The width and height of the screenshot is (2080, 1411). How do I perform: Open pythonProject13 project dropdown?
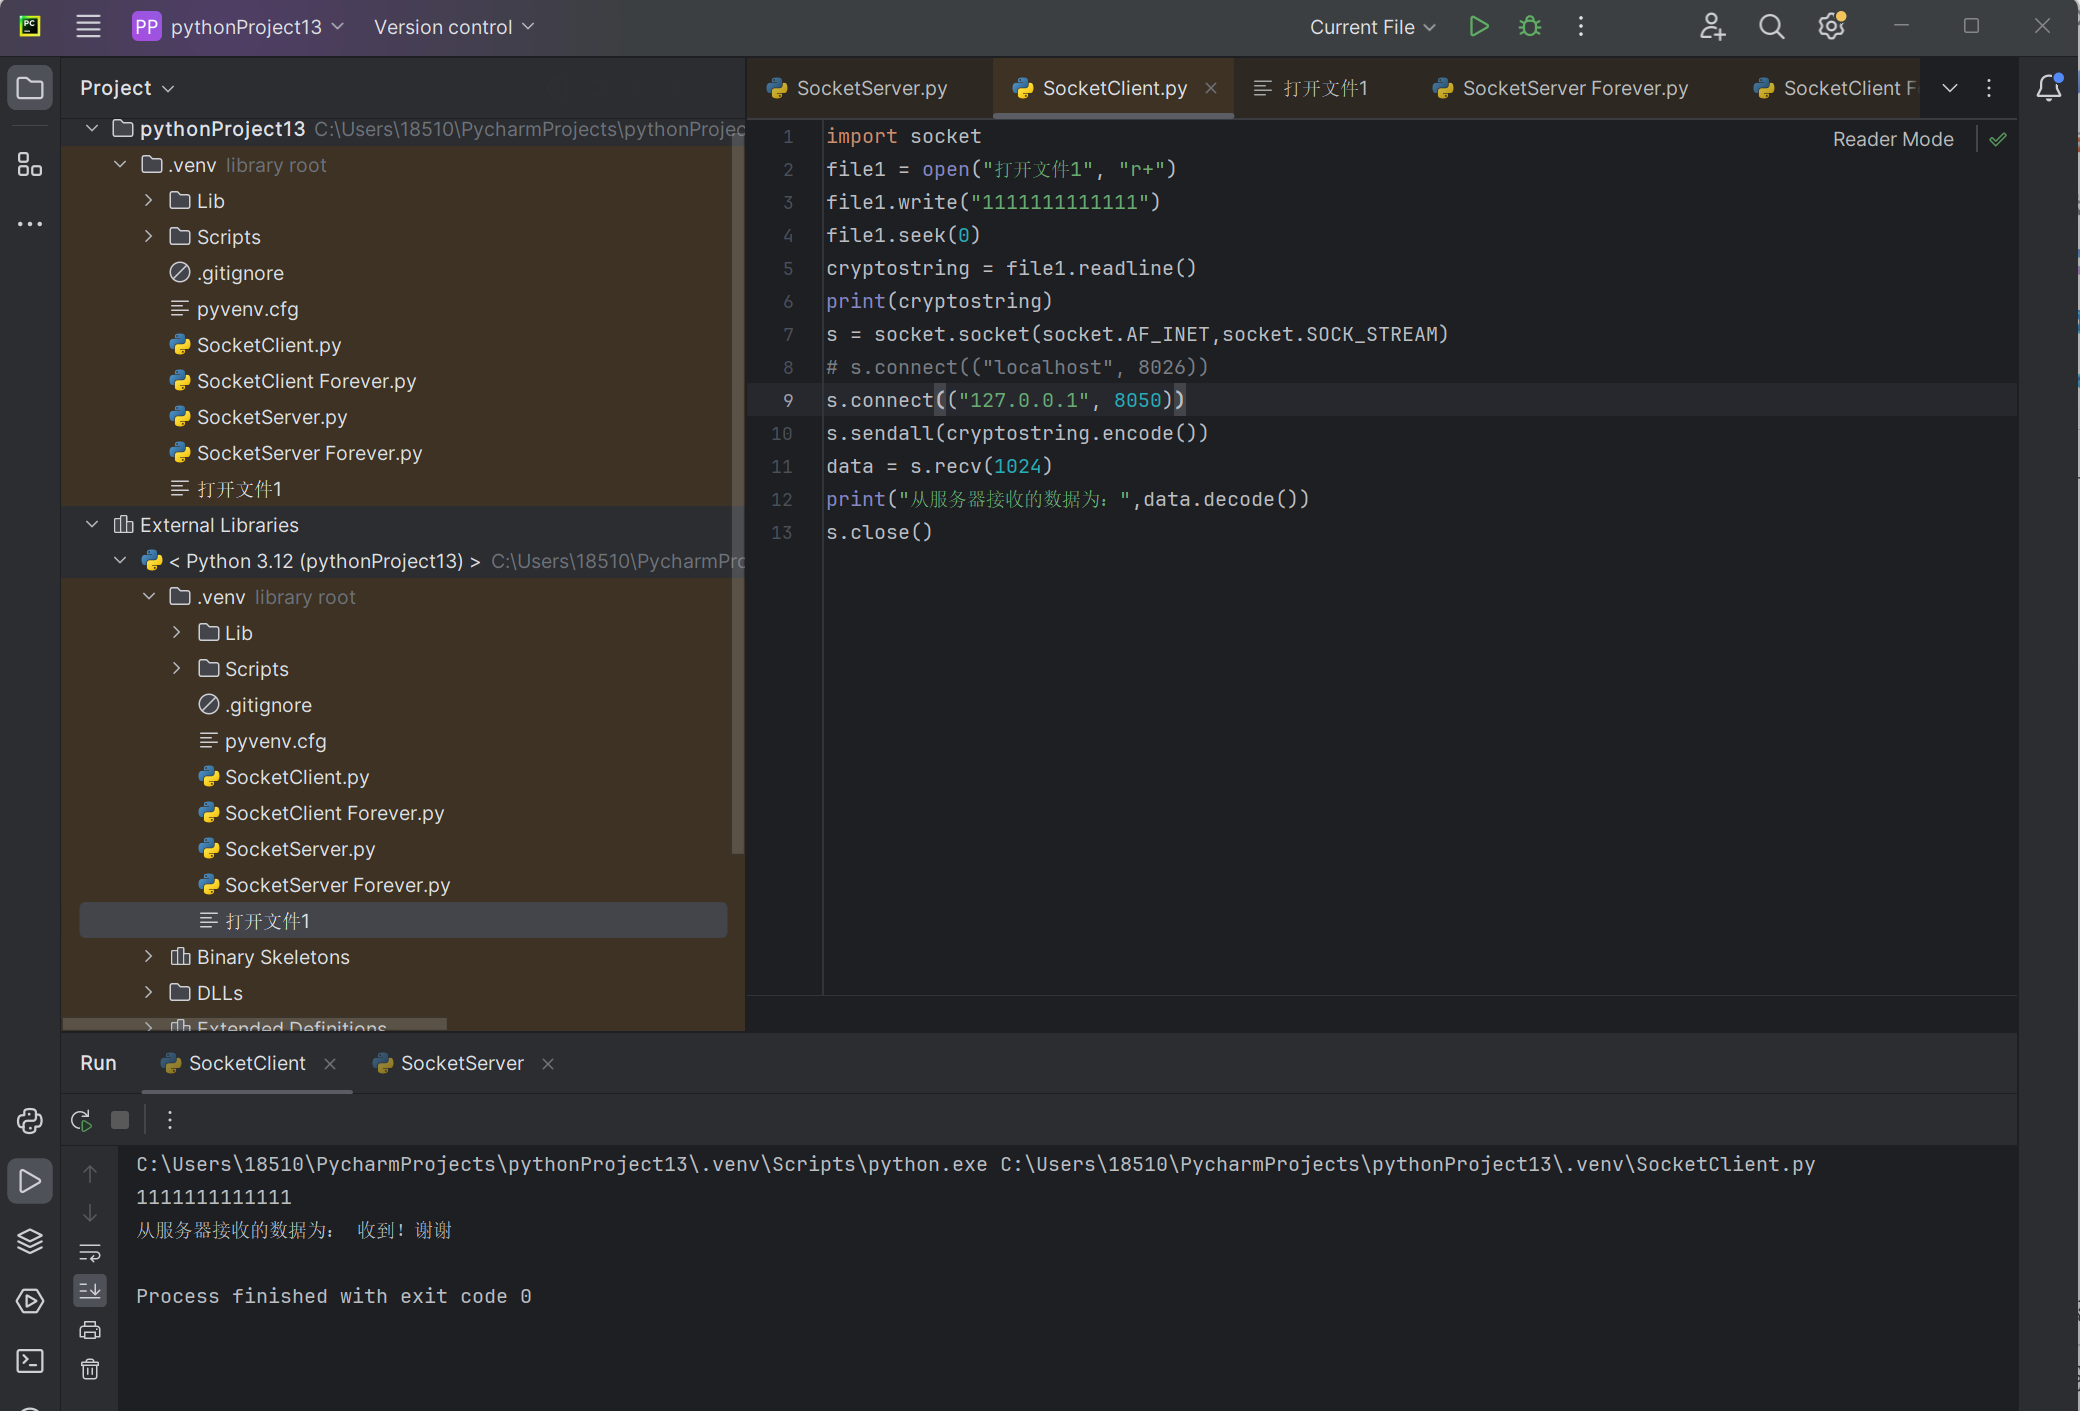[239, 27]
